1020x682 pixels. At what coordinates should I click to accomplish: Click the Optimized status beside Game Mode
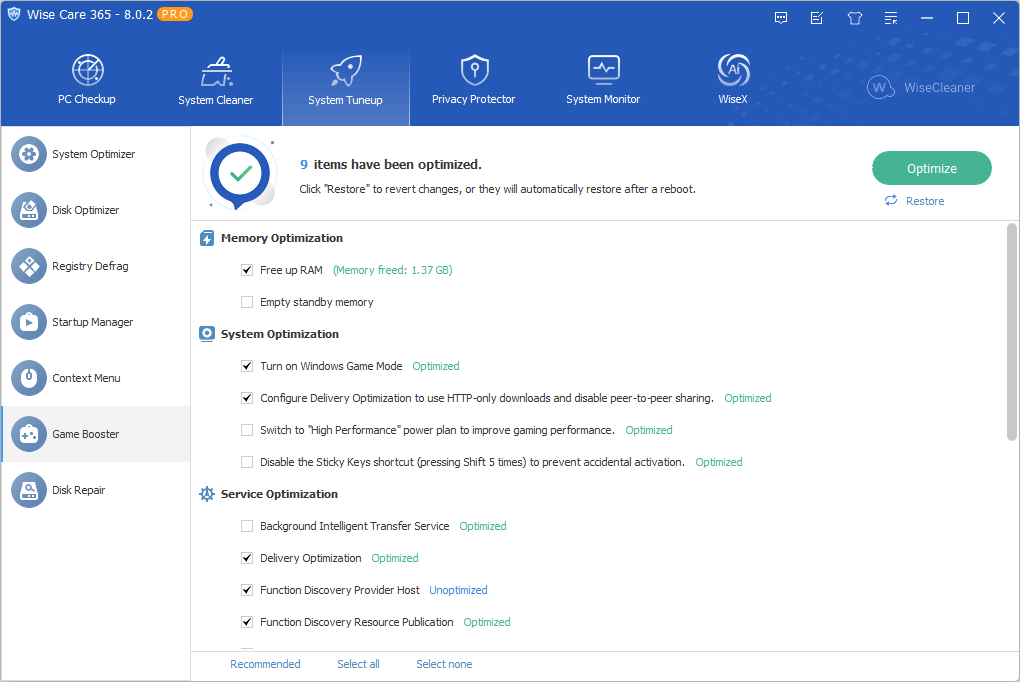436,366
